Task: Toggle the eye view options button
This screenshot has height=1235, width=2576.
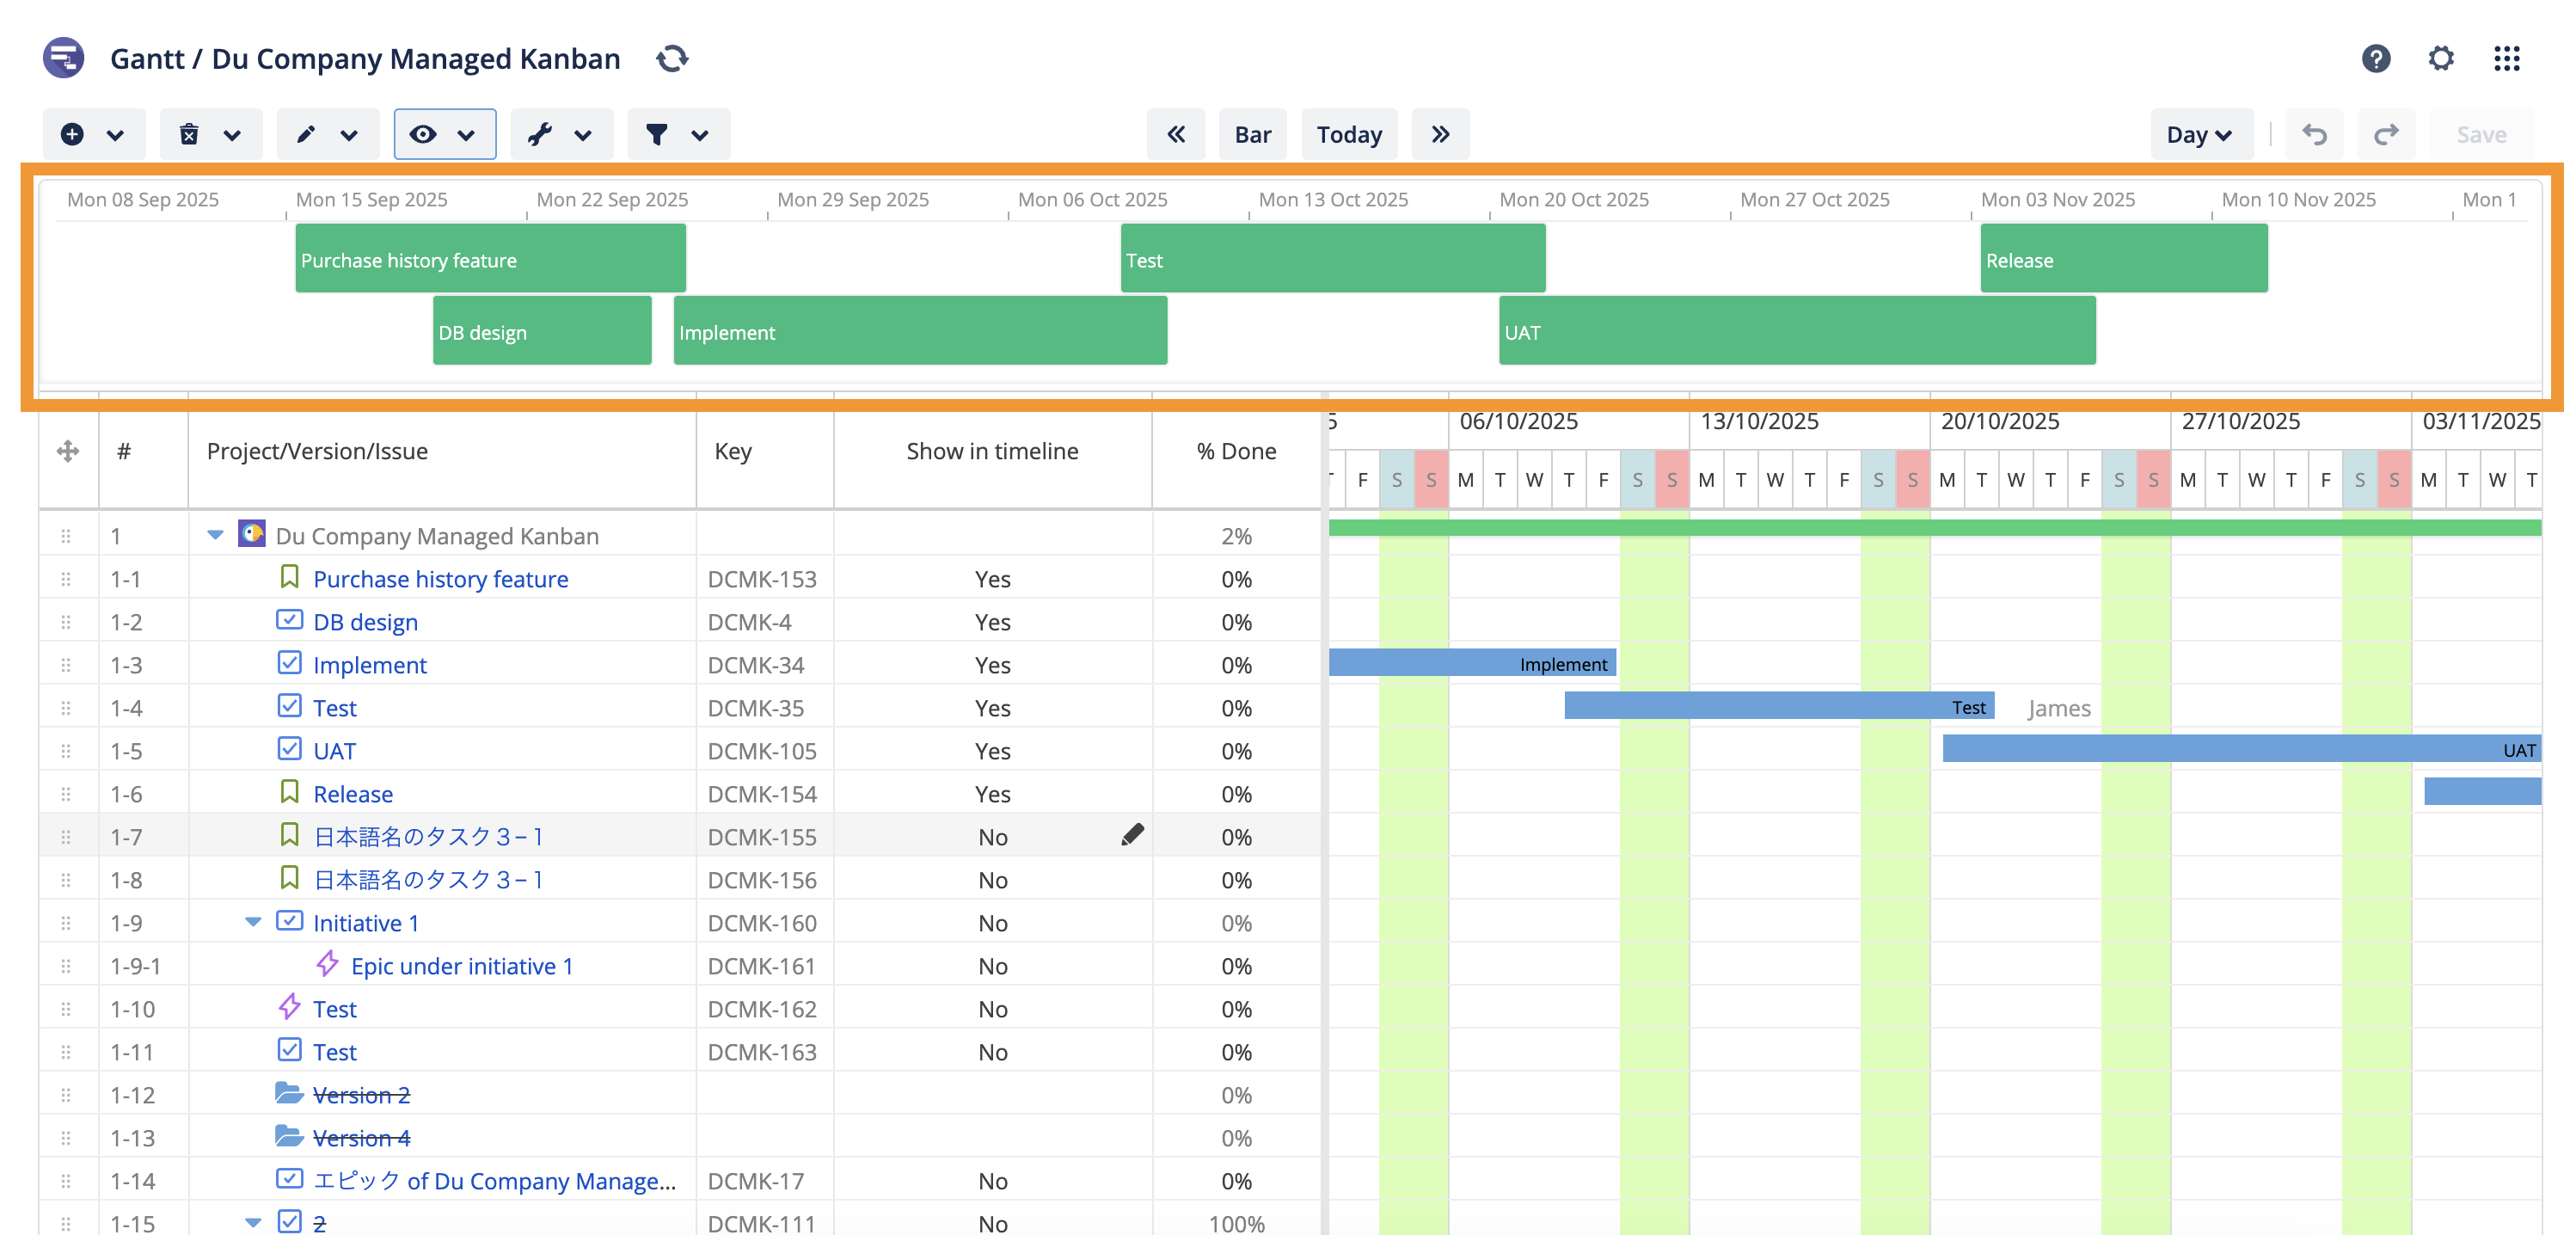Action: (423, 134)
